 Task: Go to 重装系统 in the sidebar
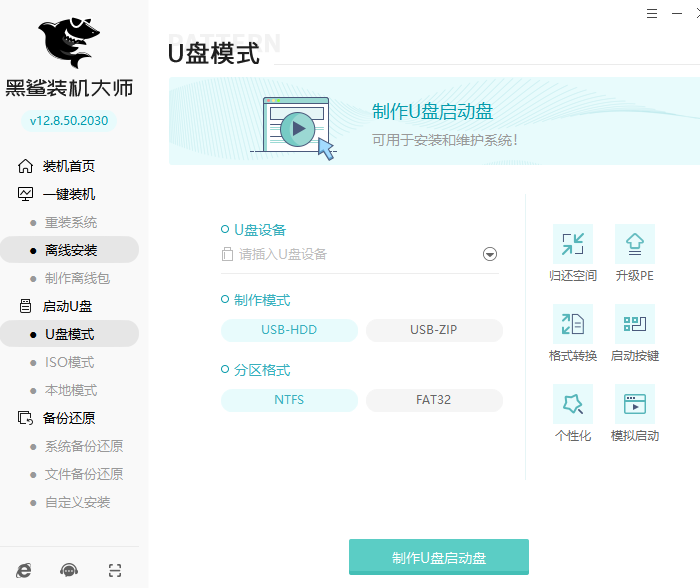pos(71,222)
